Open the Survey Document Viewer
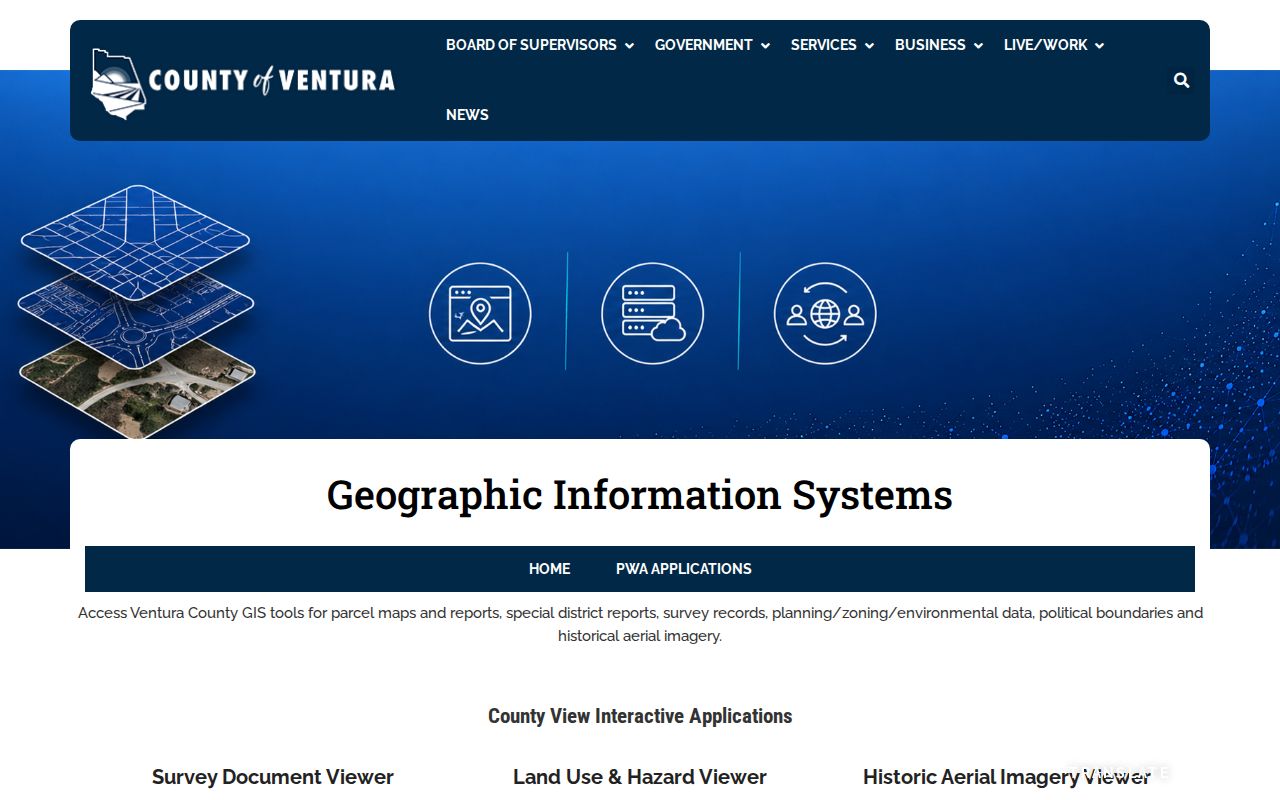Viewport: 1280px width, 800px height. (273, 777)
